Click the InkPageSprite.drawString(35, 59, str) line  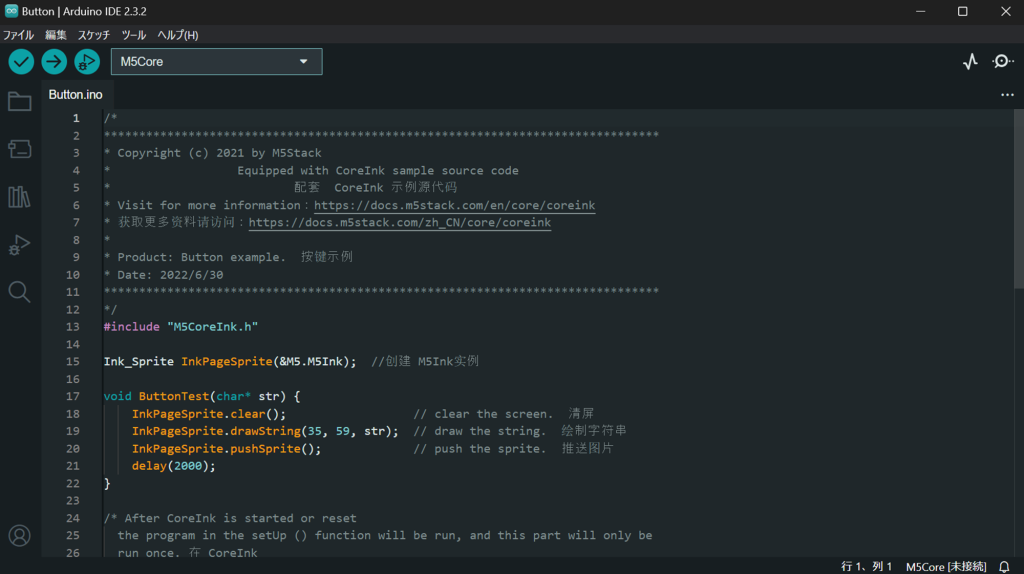[265, 431]
